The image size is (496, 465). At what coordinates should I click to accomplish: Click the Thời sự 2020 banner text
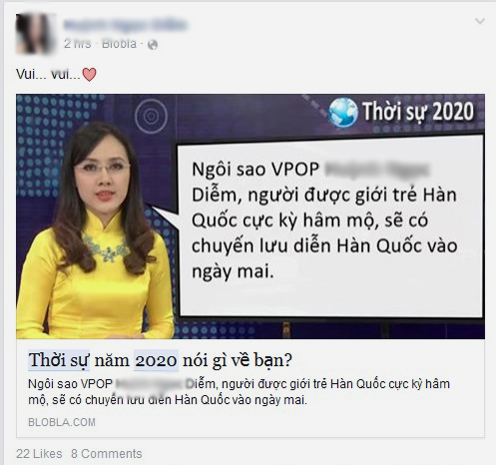tap(418, 111)
